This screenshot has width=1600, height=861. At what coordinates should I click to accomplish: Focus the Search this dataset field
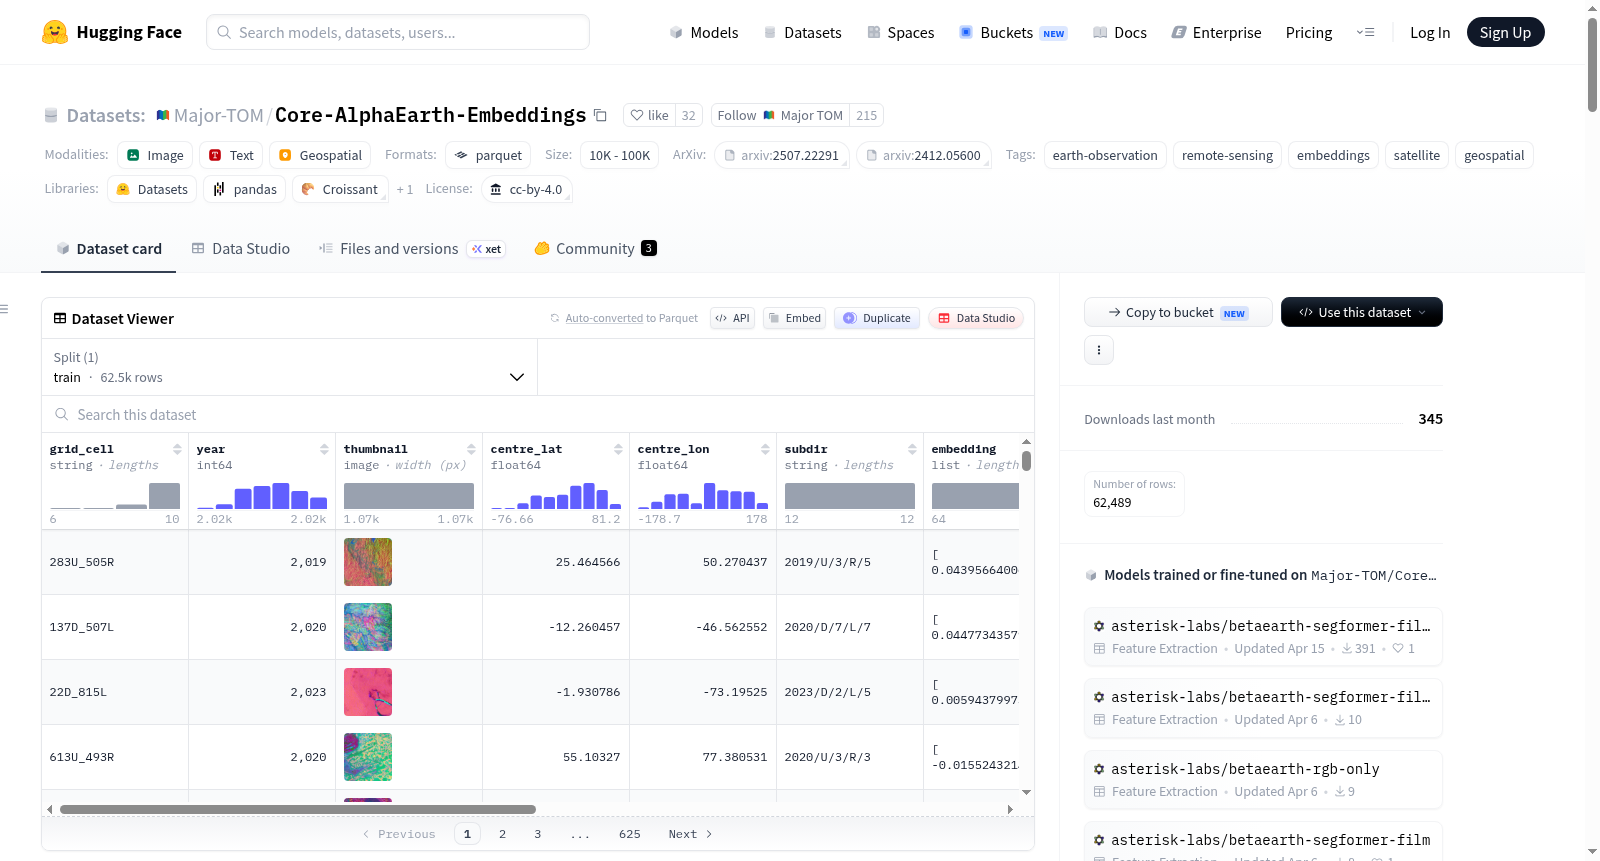coord(538,415)
